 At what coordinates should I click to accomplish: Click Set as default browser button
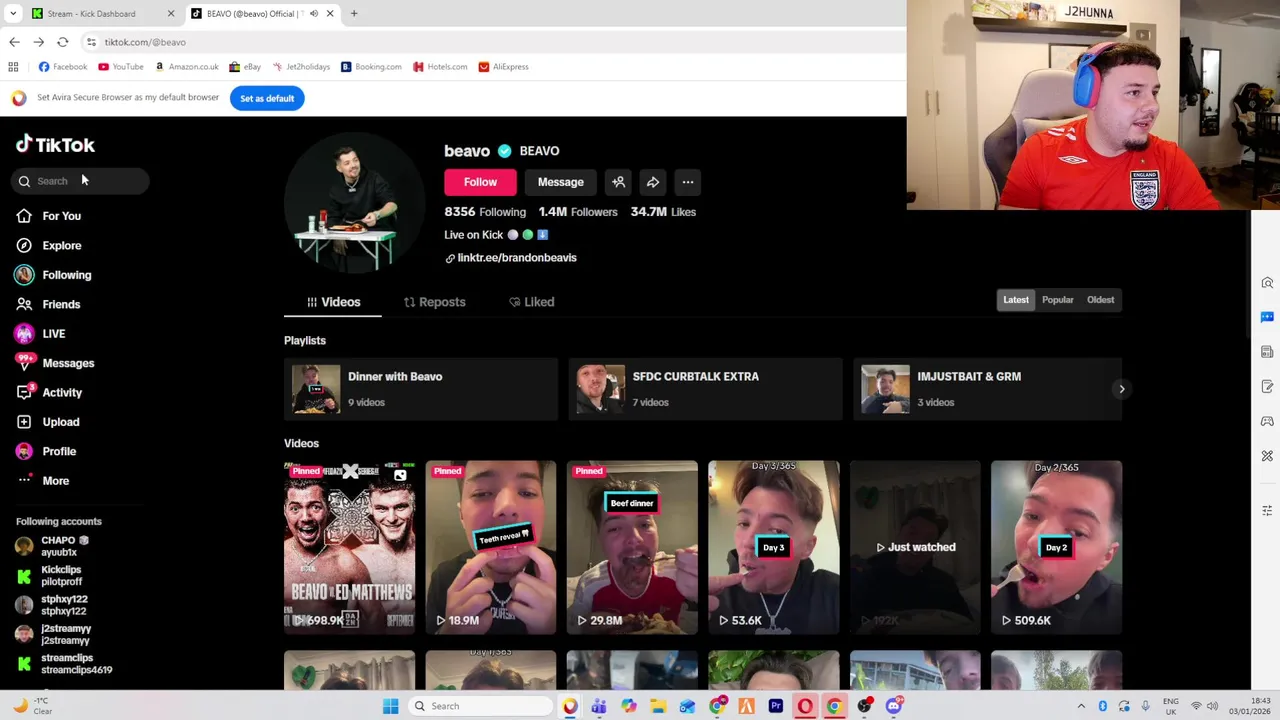coord(267,98)
